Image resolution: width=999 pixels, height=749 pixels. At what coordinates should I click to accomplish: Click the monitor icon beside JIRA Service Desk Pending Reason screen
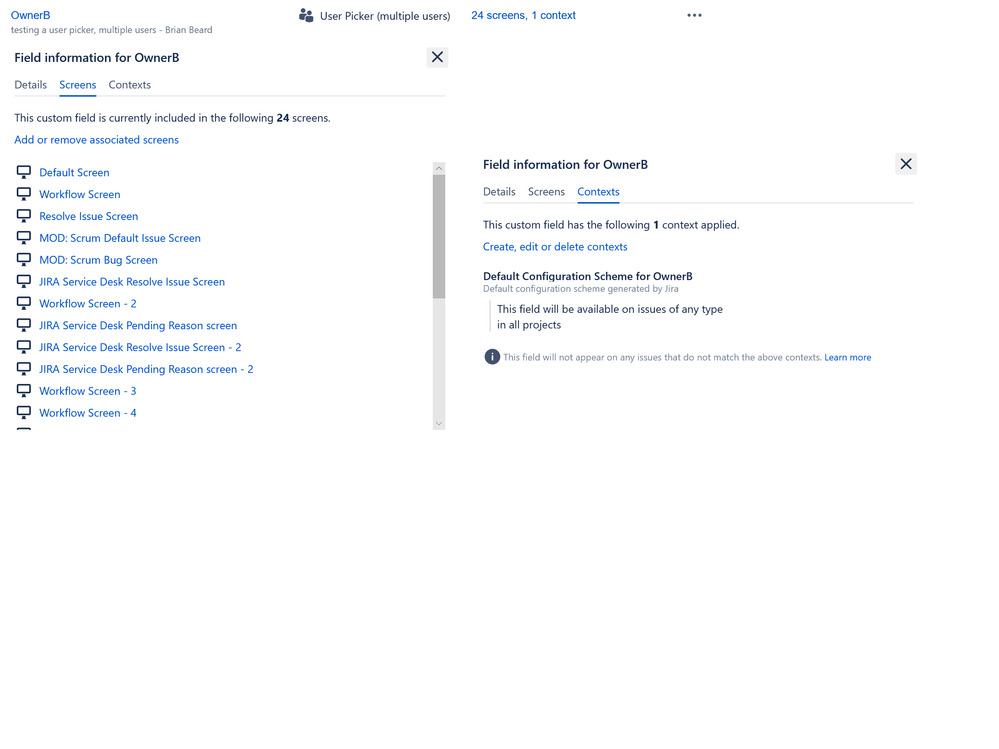23,325
